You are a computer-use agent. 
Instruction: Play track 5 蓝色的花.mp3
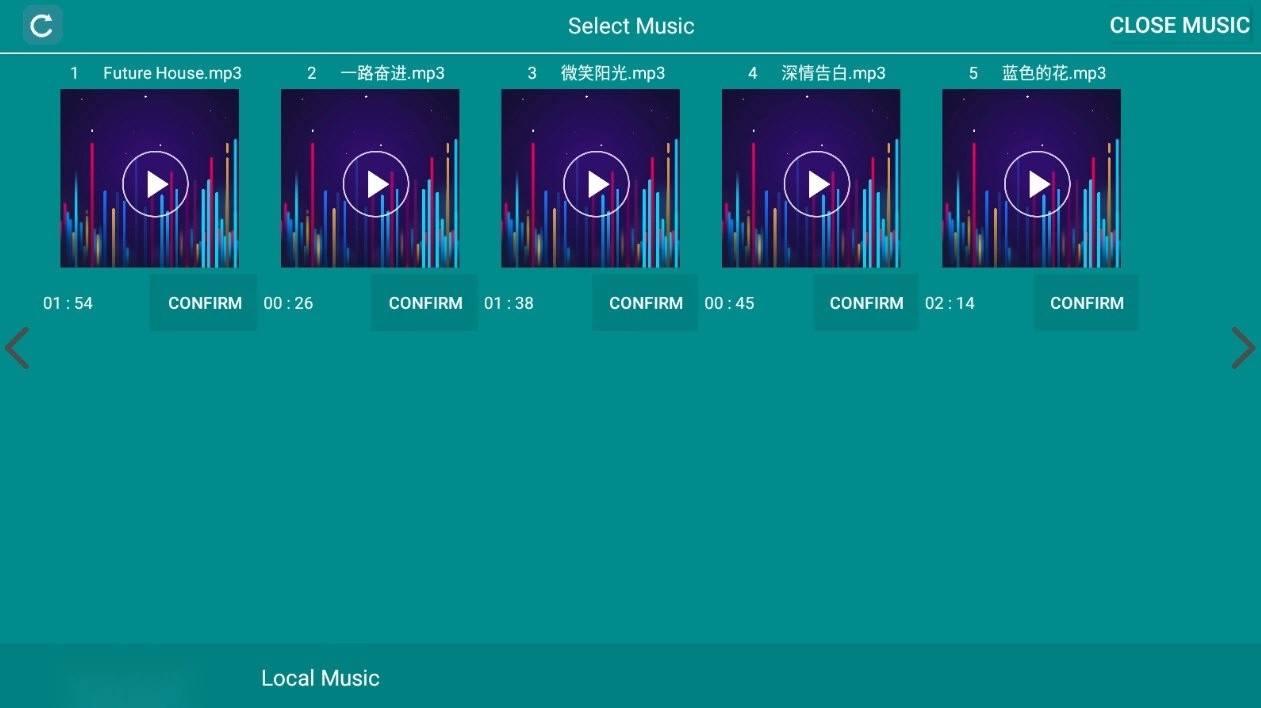tap(1037, 184)
